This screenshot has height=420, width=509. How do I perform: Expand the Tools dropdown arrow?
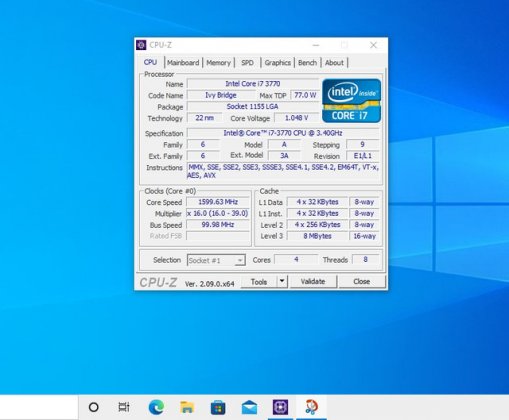coord(282,281)
